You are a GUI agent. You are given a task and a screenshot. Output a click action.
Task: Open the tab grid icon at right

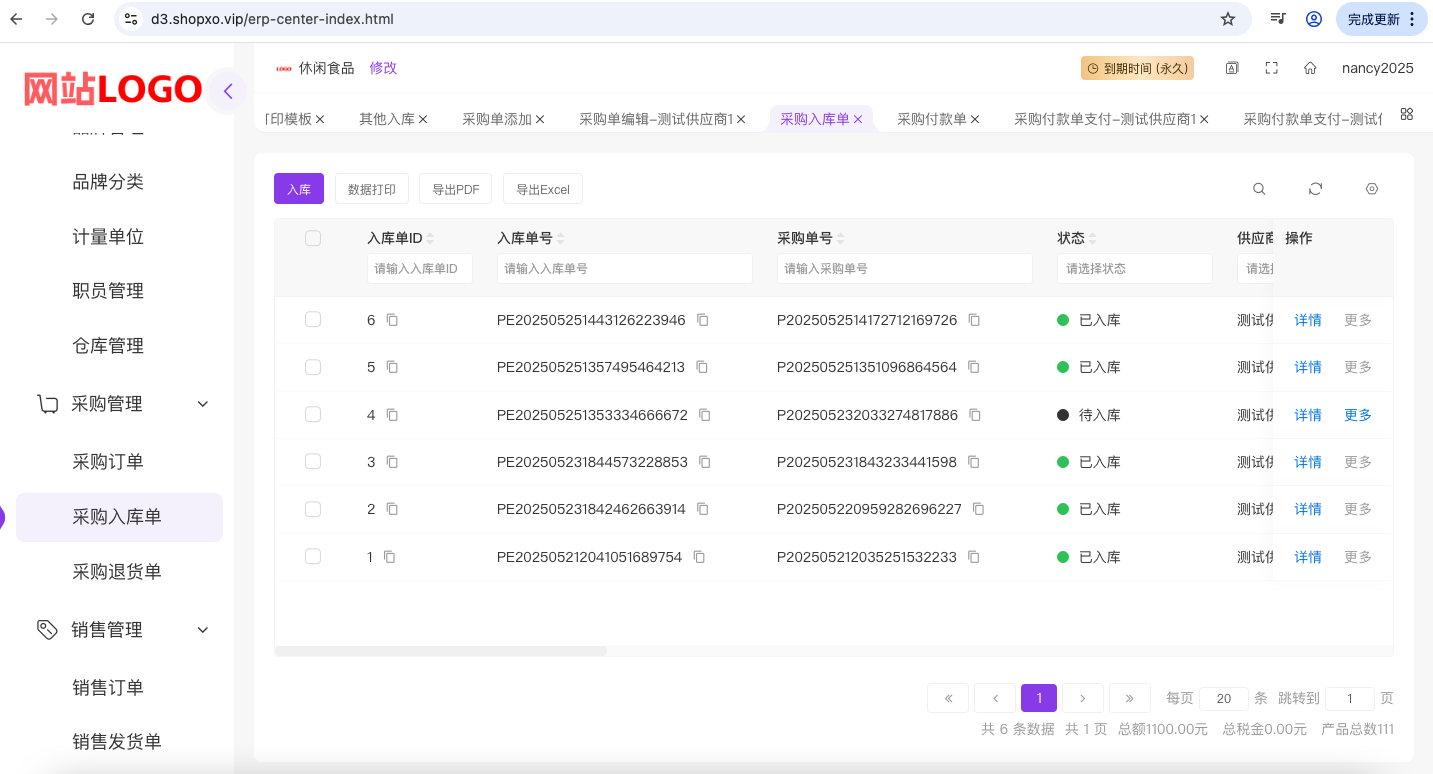[x=1406, y=115]
